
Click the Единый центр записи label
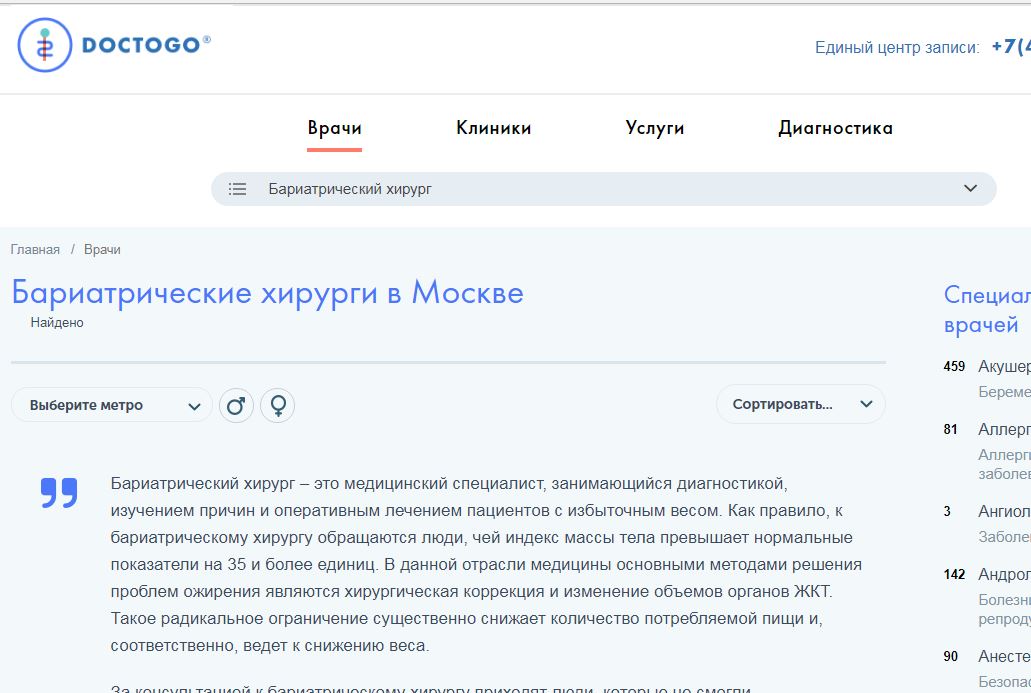coord(897,47)
